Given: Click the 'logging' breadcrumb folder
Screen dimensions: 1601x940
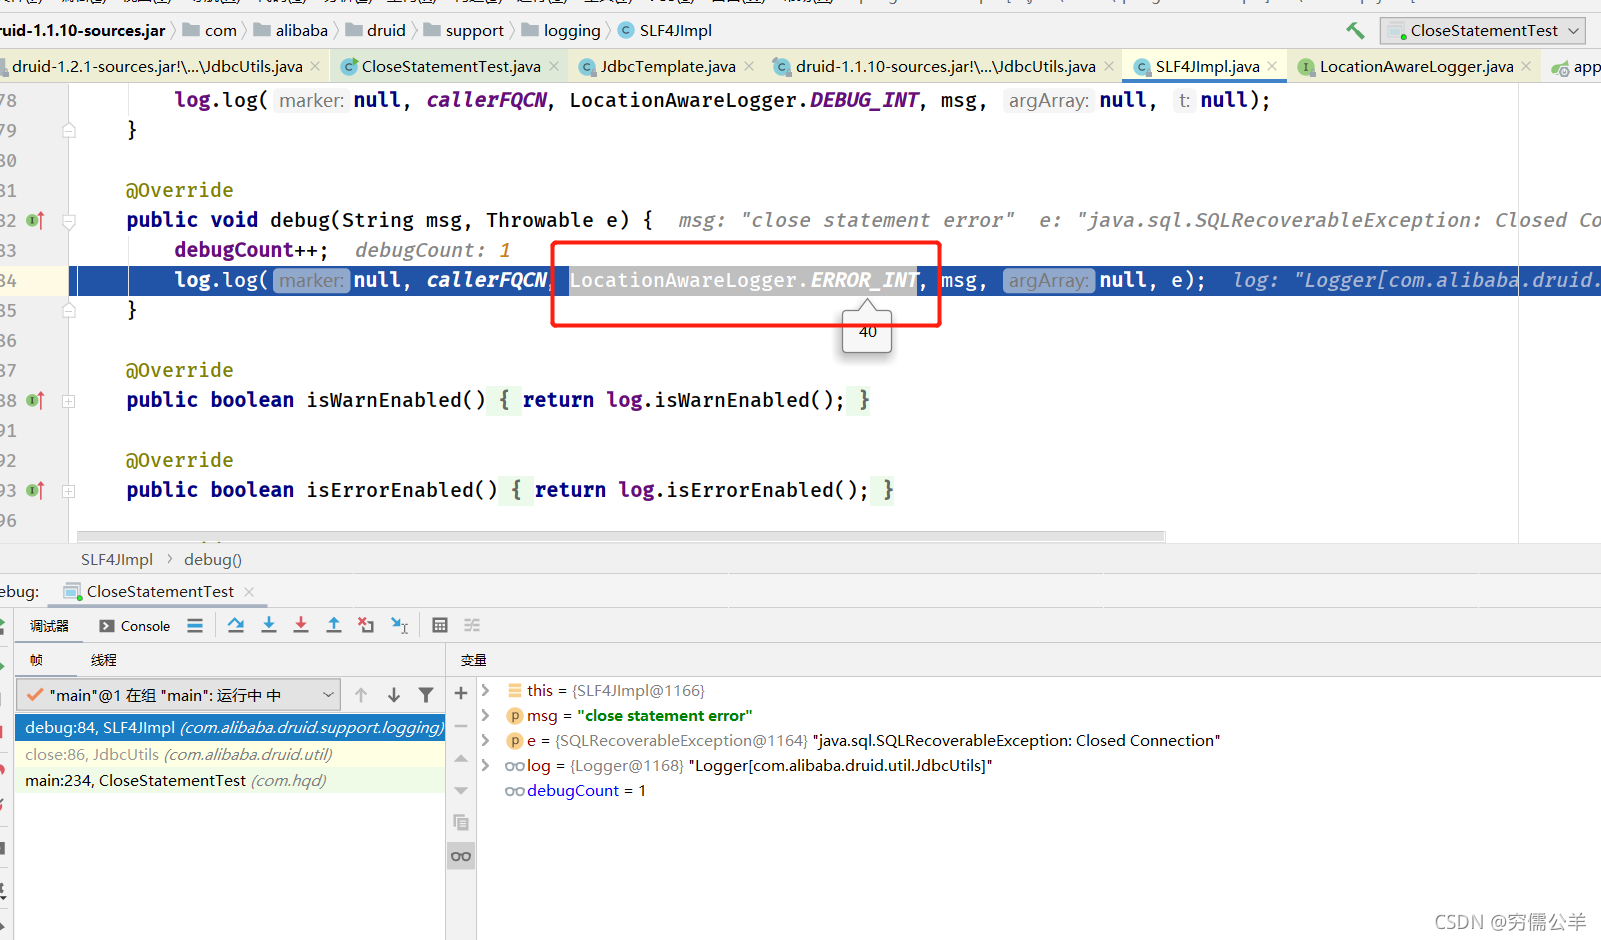Looking at the screenshot, I should tap(561, 31).
